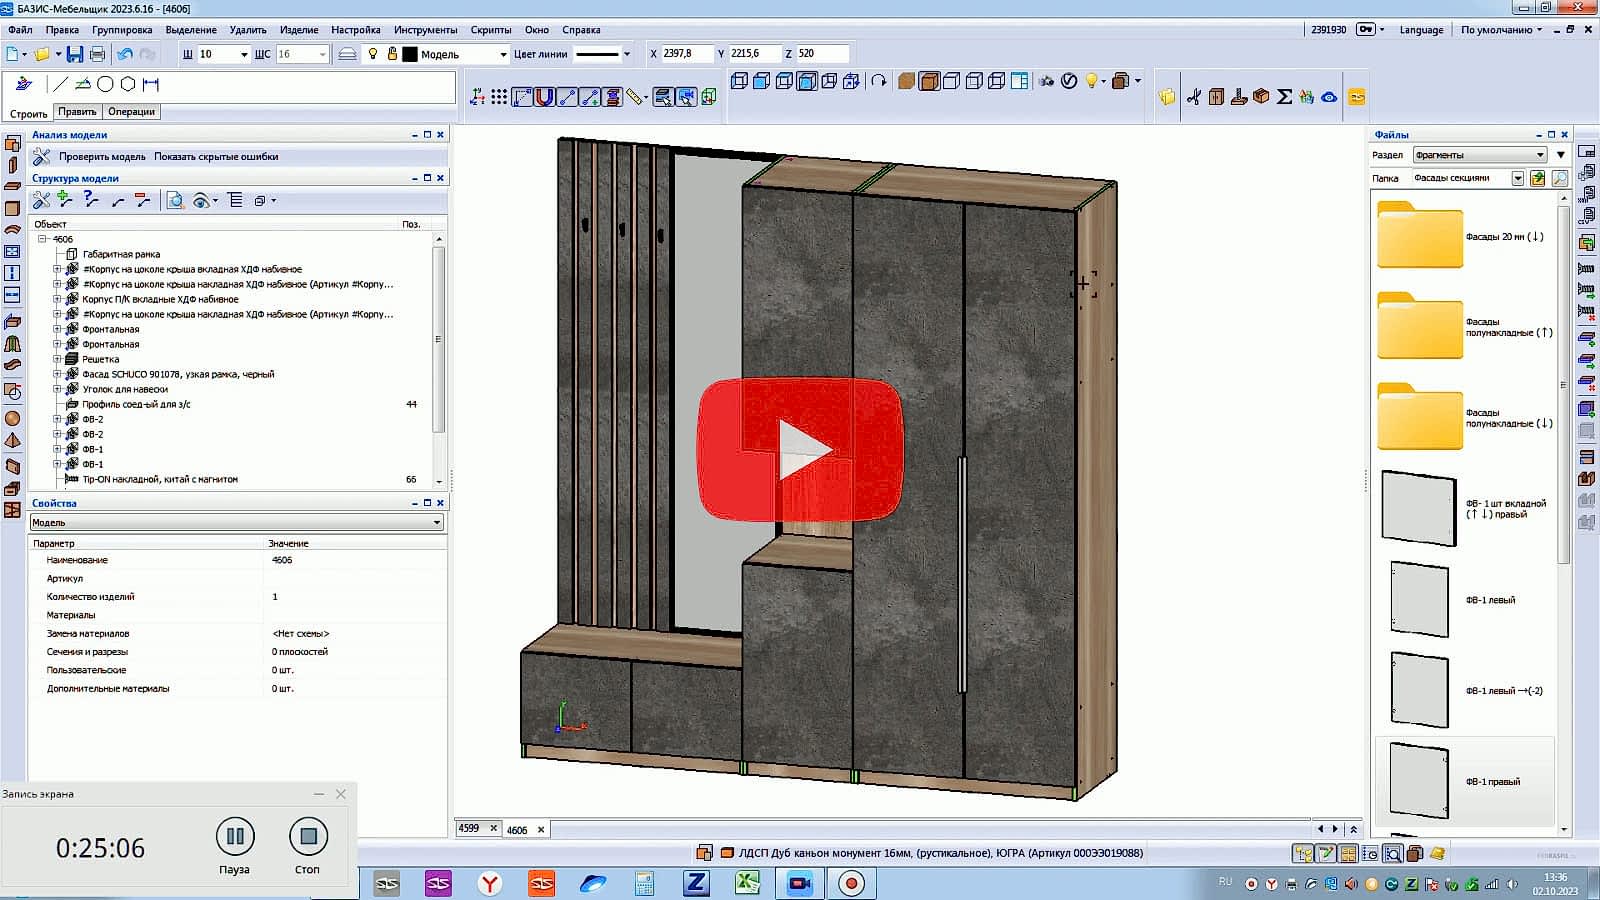The height and width of the screenshot is (900, 1600).
Task: Open the Инструменты menu
Action: pos(425,30)
